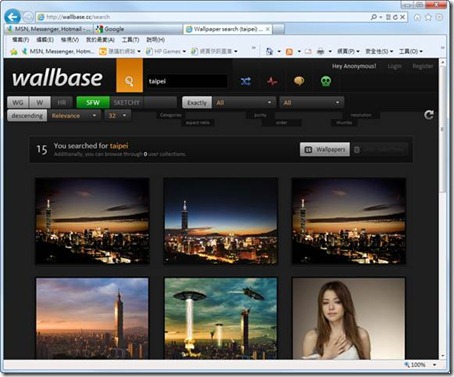This screenshot has height=377, width=454.
Task: Click the home page icon in command bar
Action: pos(270,51)
